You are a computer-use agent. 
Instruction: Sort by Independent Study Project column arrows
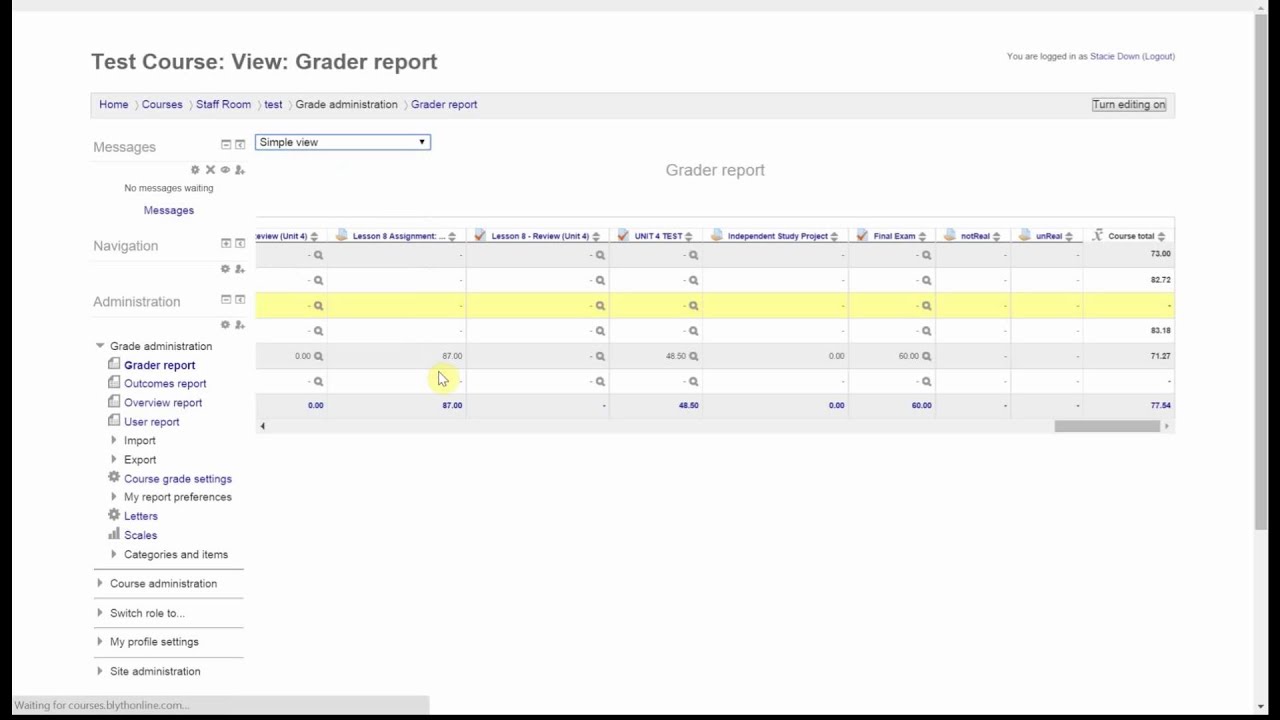pos(834,237)
